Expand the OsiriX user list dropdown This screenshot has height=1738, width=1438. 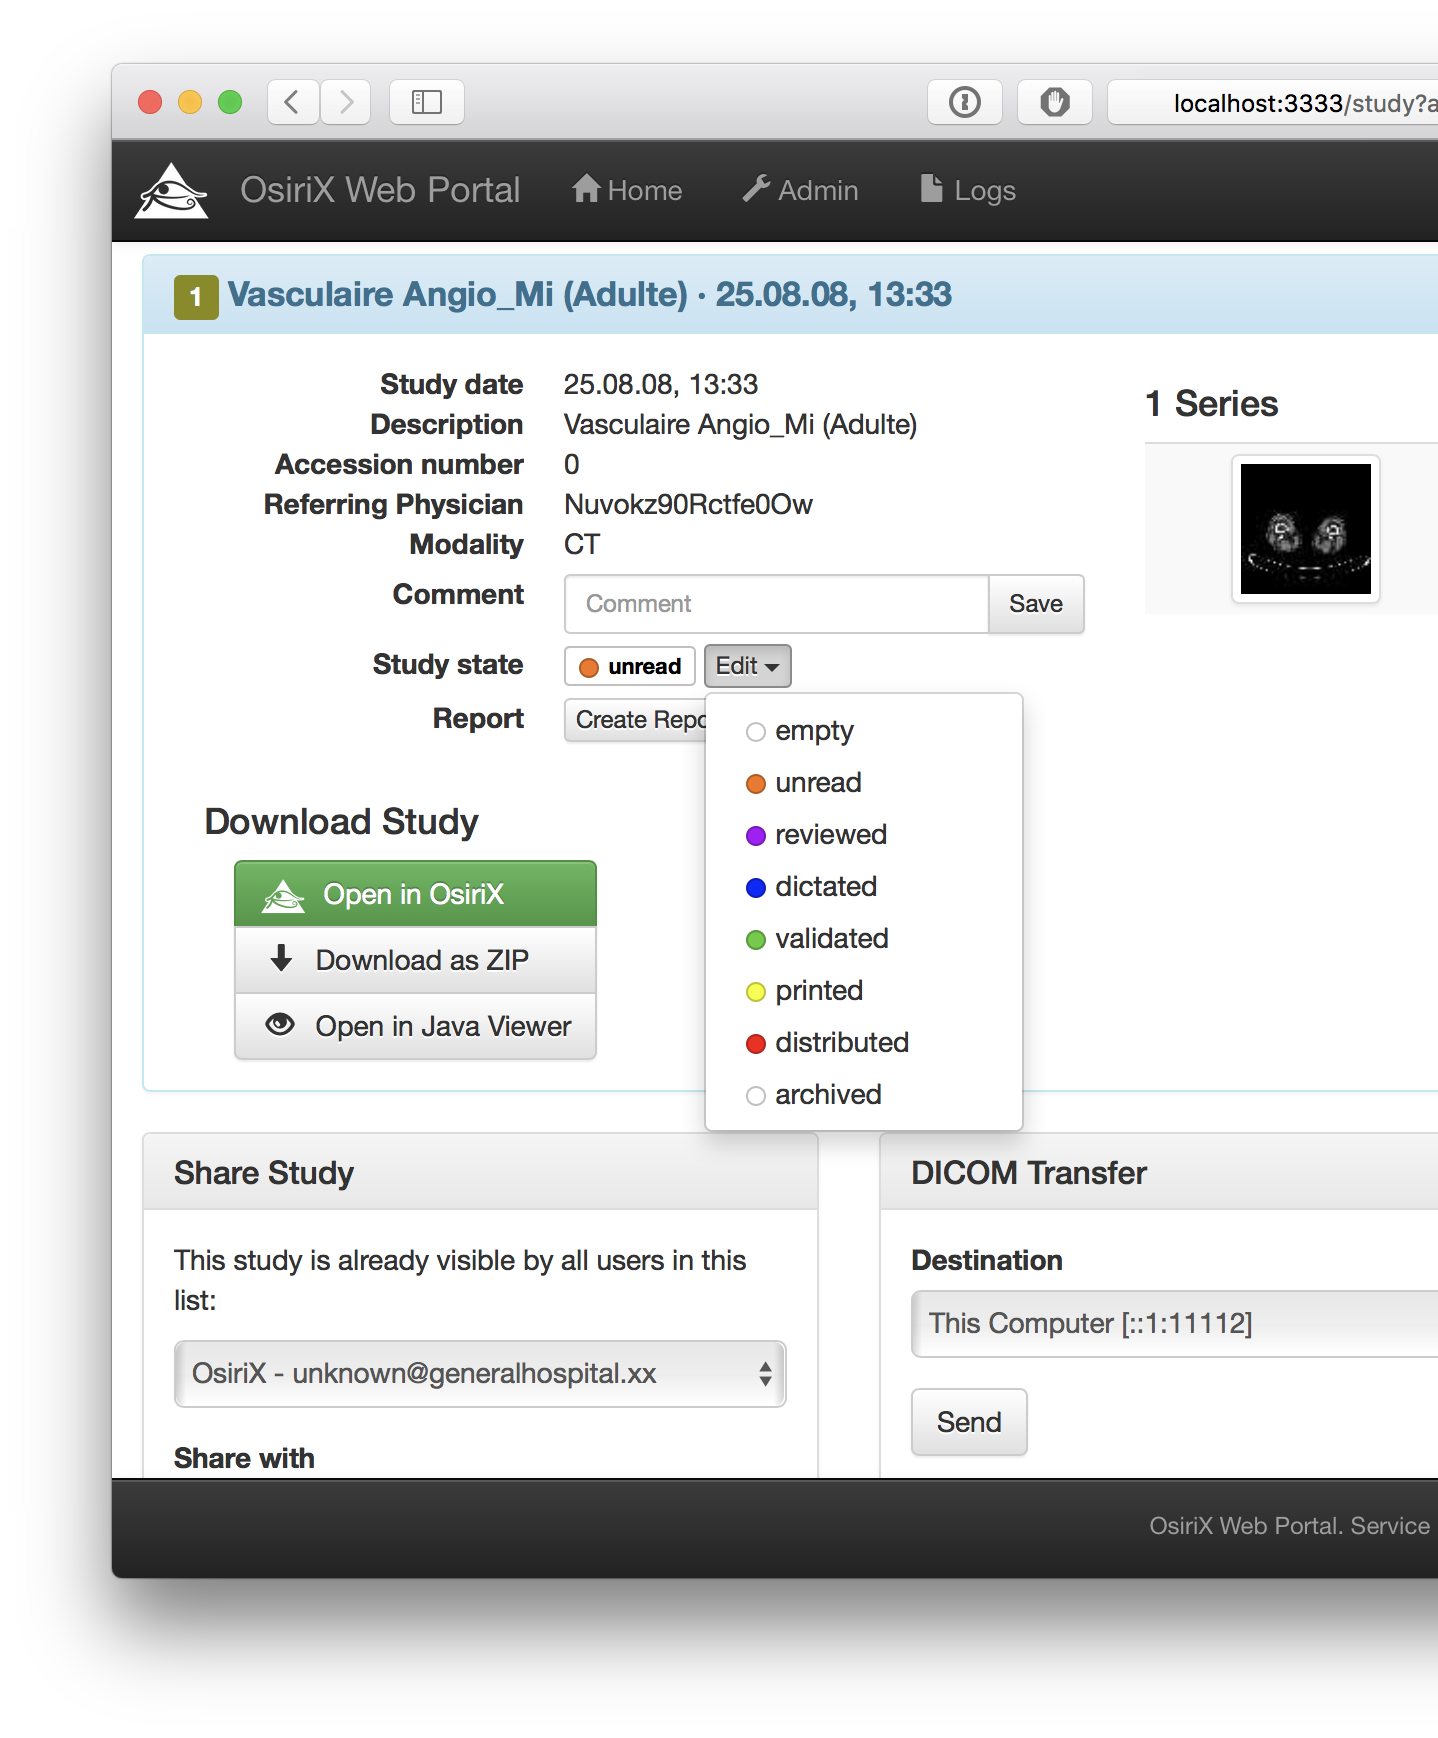point(480,1374)
